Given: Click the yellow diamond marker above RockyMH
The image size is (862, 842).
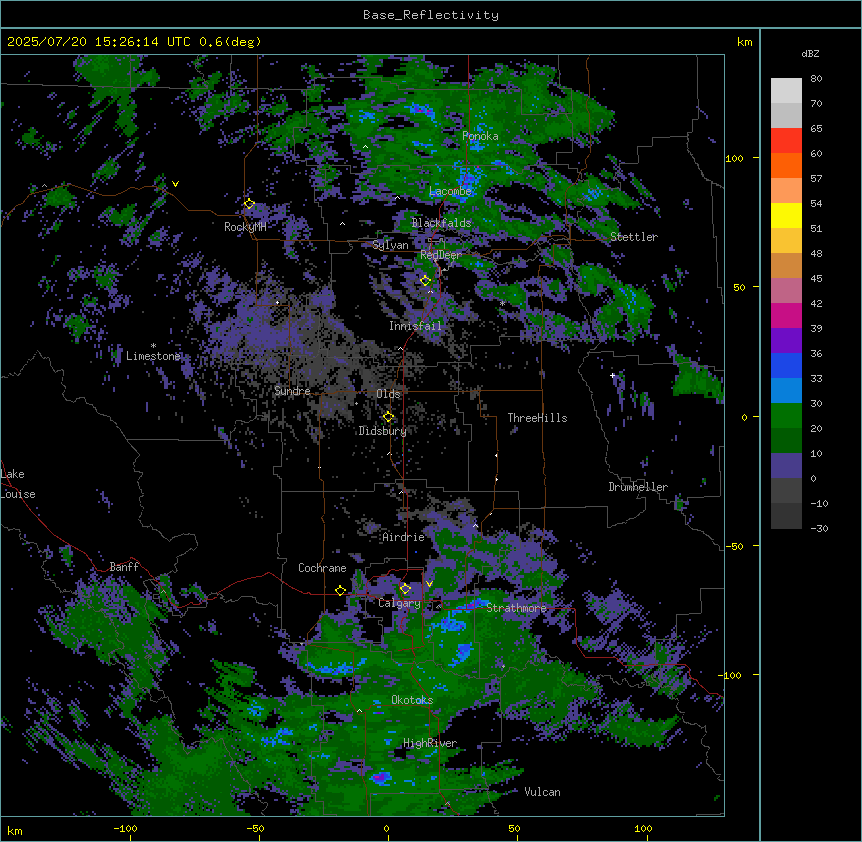Looking at the screenshot, I should pos(249,203).
